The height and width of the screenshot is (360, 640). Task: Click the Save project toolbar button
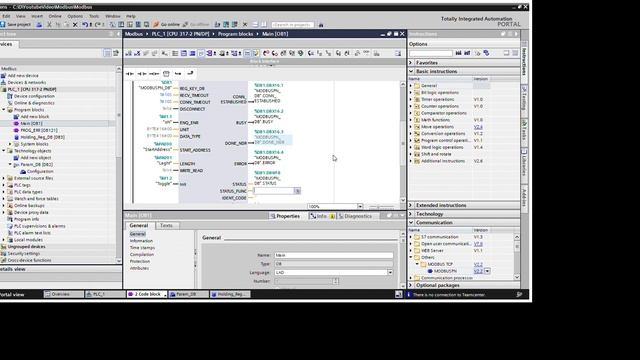(x=16, y=25)
